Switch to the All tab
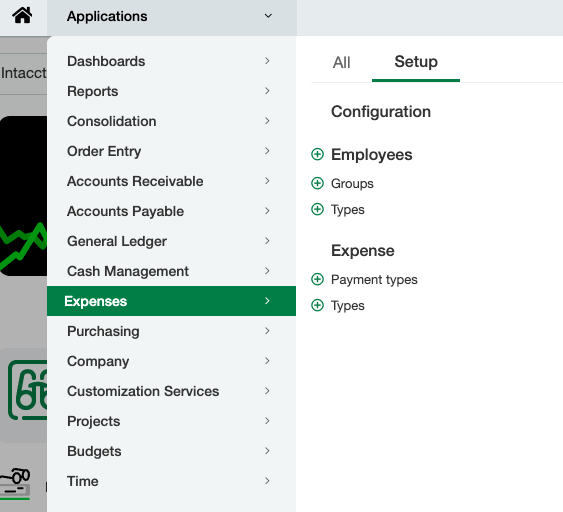563x512 pixels. (341, 62)
